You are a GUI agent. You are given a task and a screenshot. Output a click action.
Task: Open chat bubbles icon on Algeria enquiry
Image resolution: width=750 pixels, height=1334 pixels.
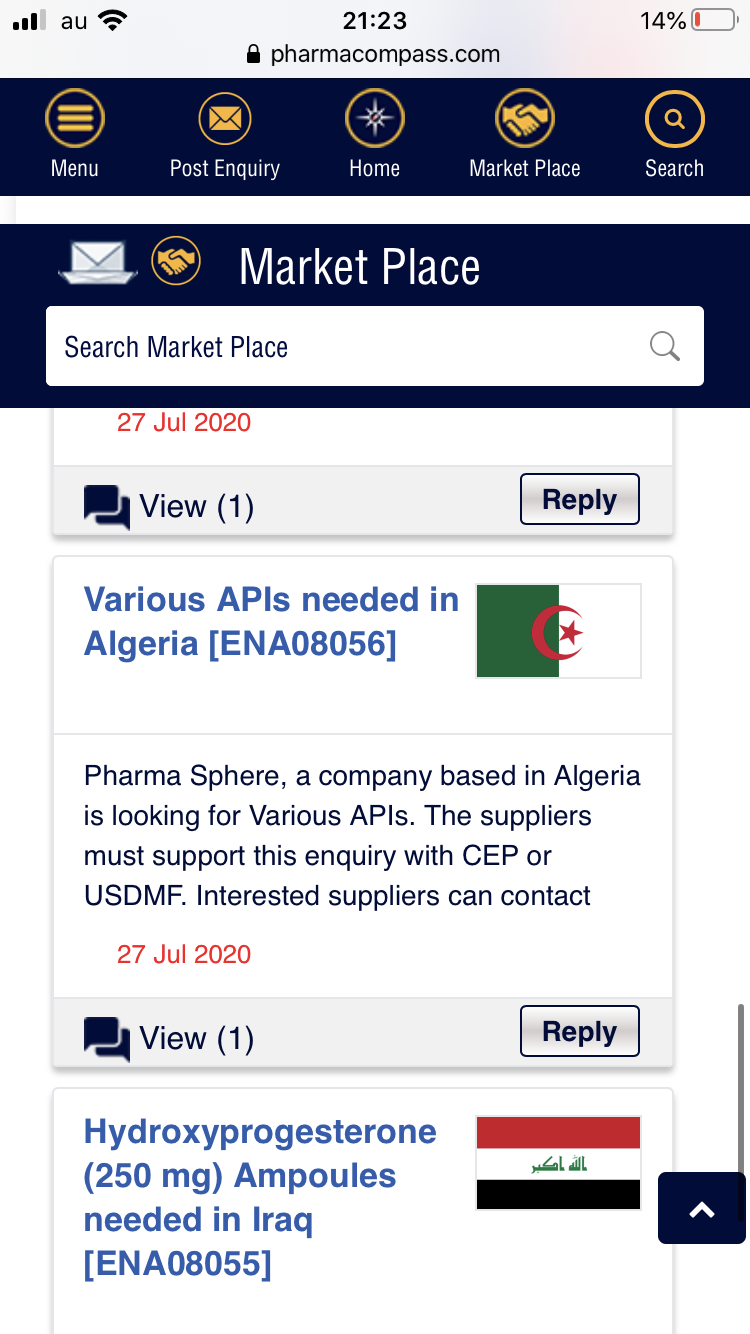(107, 1038)
